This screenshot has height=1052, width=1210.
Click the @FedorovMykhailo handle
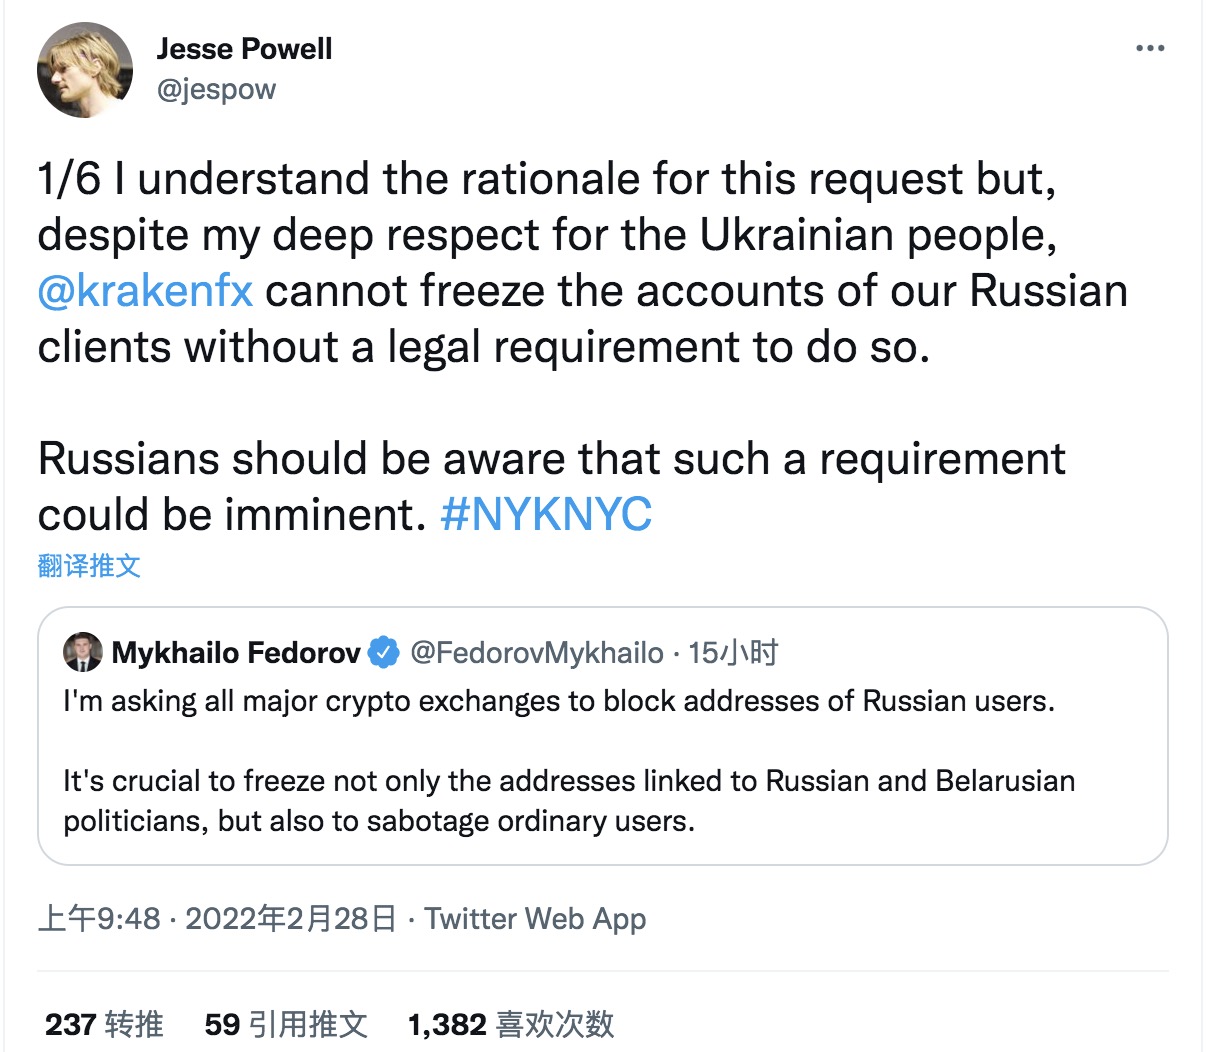[x=537, y=653]
